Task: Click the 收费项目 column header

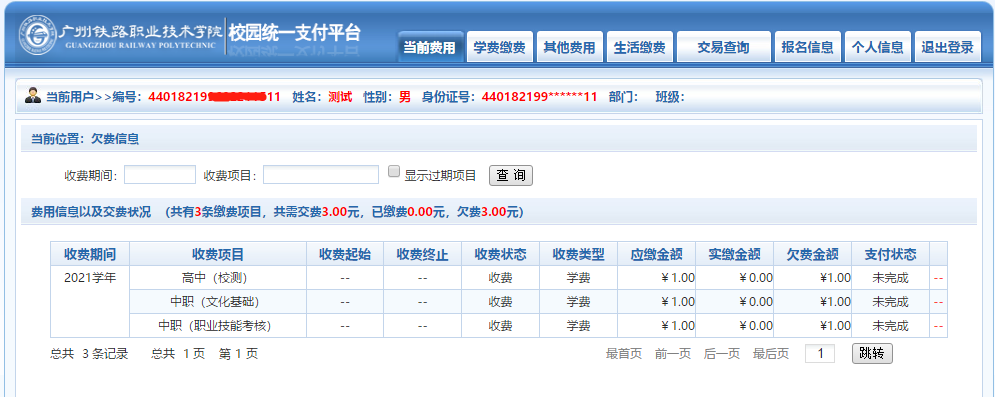Action: 218,254
